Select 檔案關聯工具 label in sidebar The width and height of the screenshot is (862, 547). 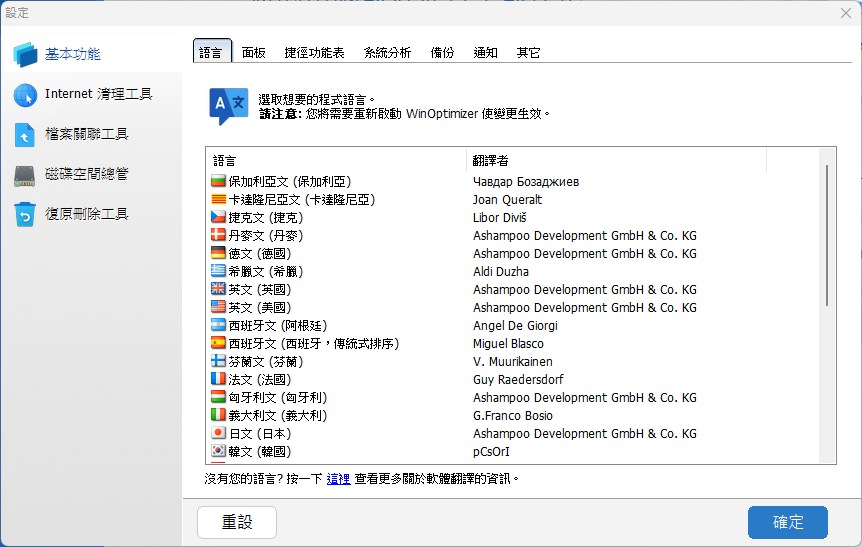pos(87,134)
